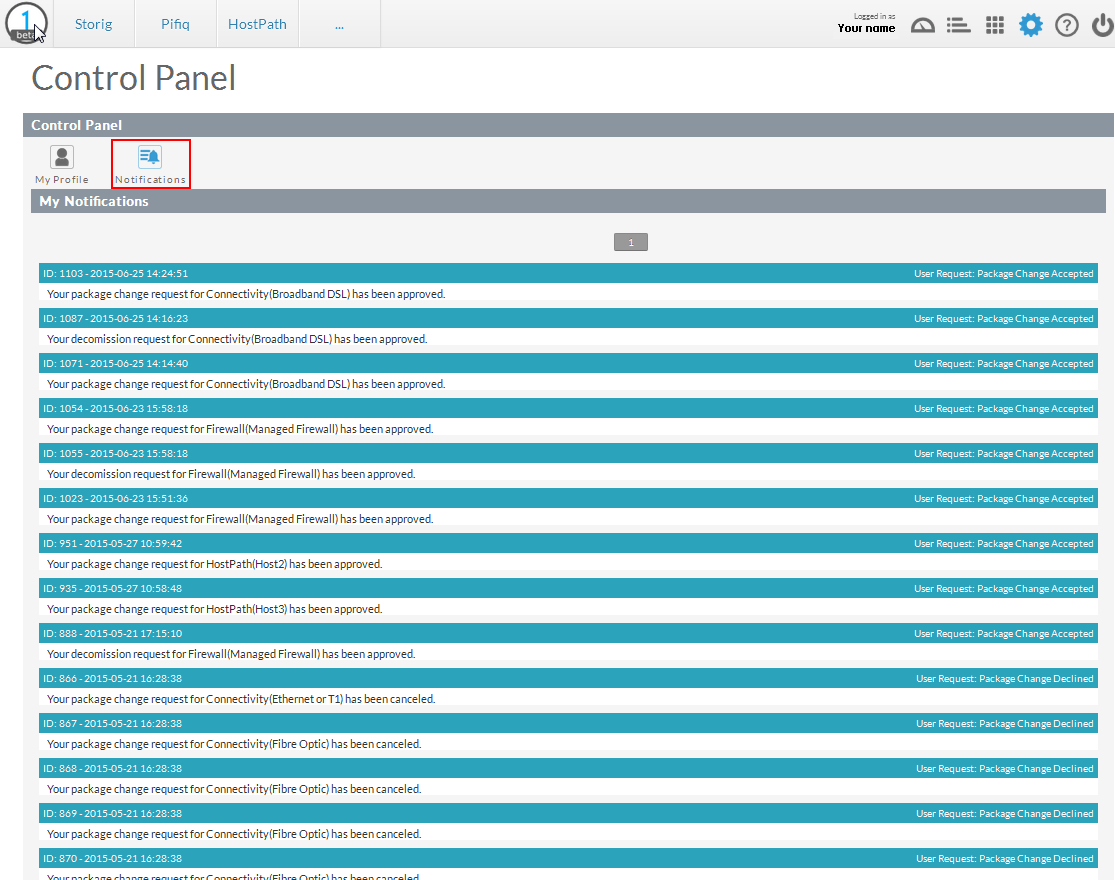Click the Control Panel page heading
The image size is (1115, 880).
(133, 76)
